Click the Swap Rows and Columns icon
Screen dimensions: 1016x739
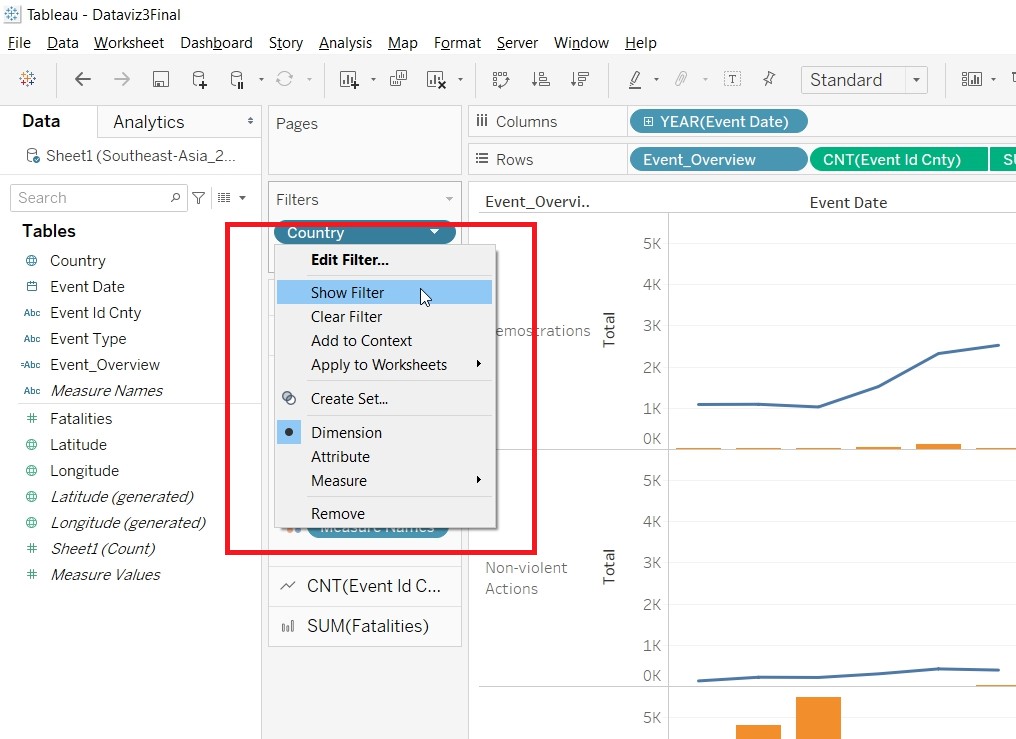(x=501, y=80)
